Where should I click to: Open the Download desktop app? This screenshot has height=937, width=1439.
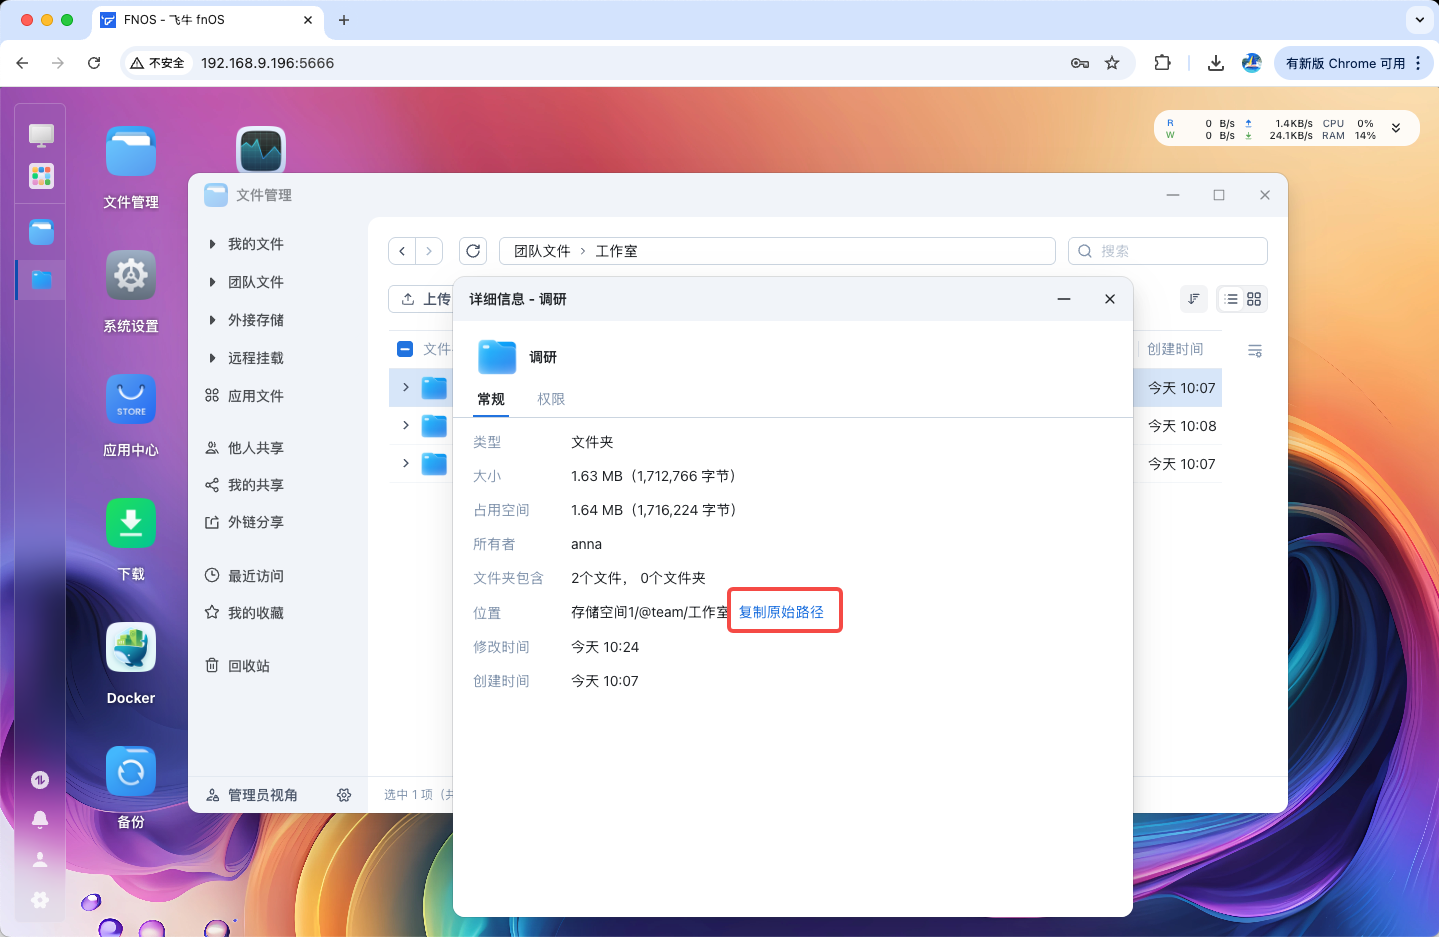[131, 524]
